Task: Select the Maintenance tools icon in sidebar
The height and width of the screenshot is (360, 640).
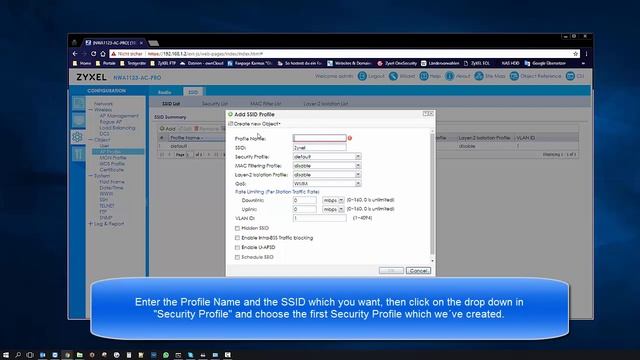Action: coord(78,154)
